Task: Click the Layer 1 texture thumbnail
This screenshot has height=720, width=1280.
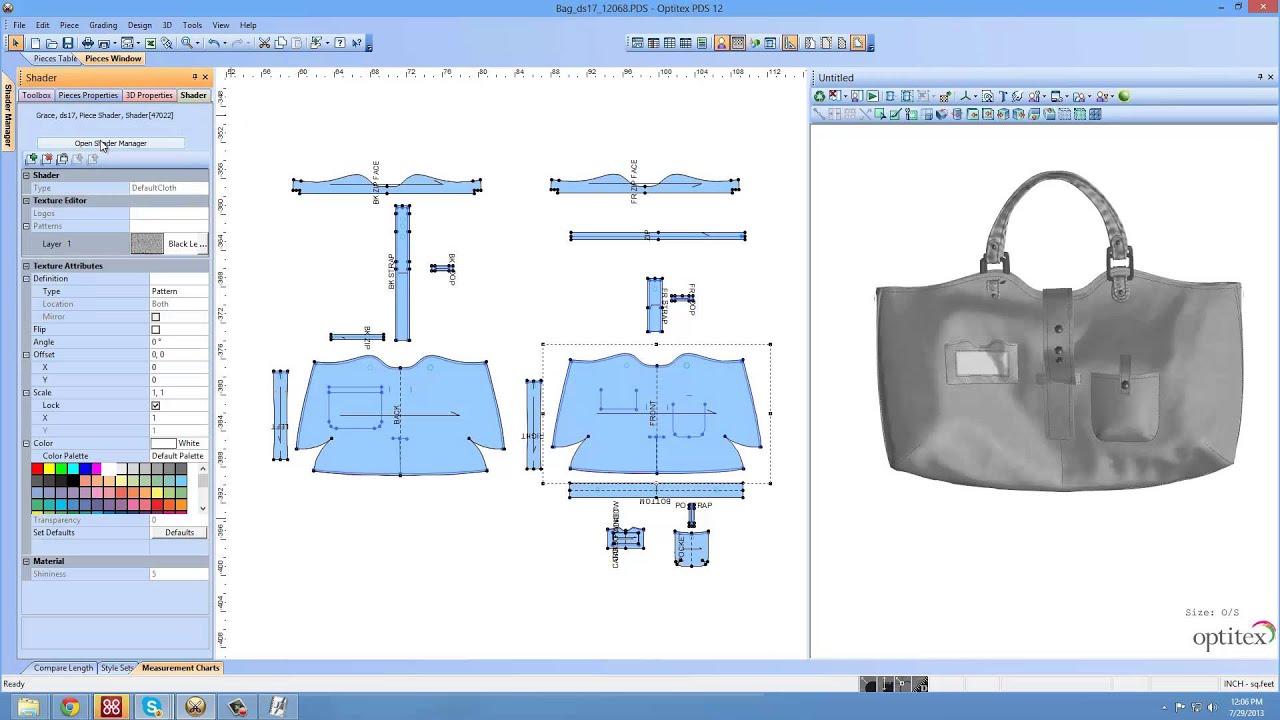Action: [x=147, y=244]
